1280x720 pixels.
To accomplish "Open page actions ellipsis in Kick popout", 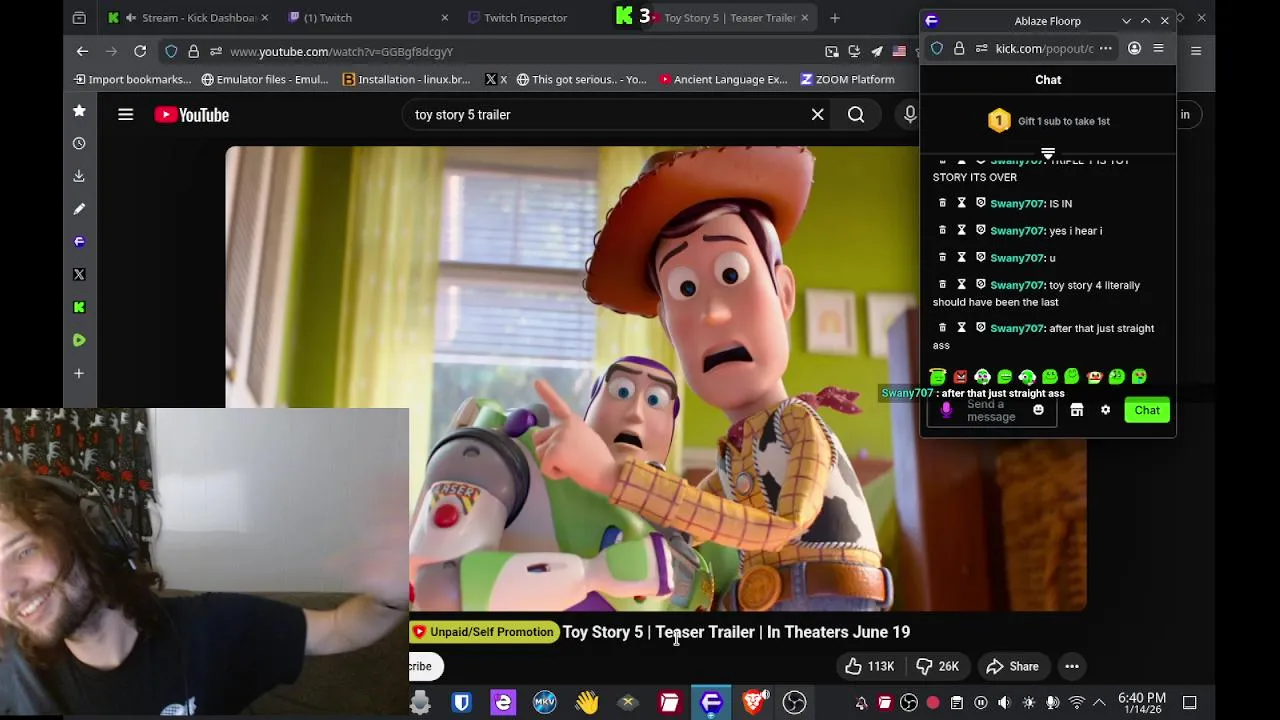I will coord(1105,48).
